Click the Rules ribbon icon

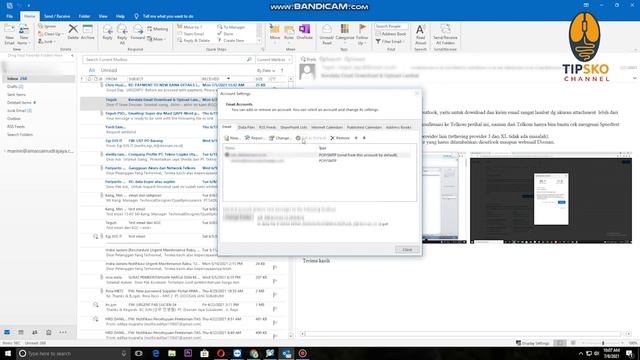[x=289, y=32]
